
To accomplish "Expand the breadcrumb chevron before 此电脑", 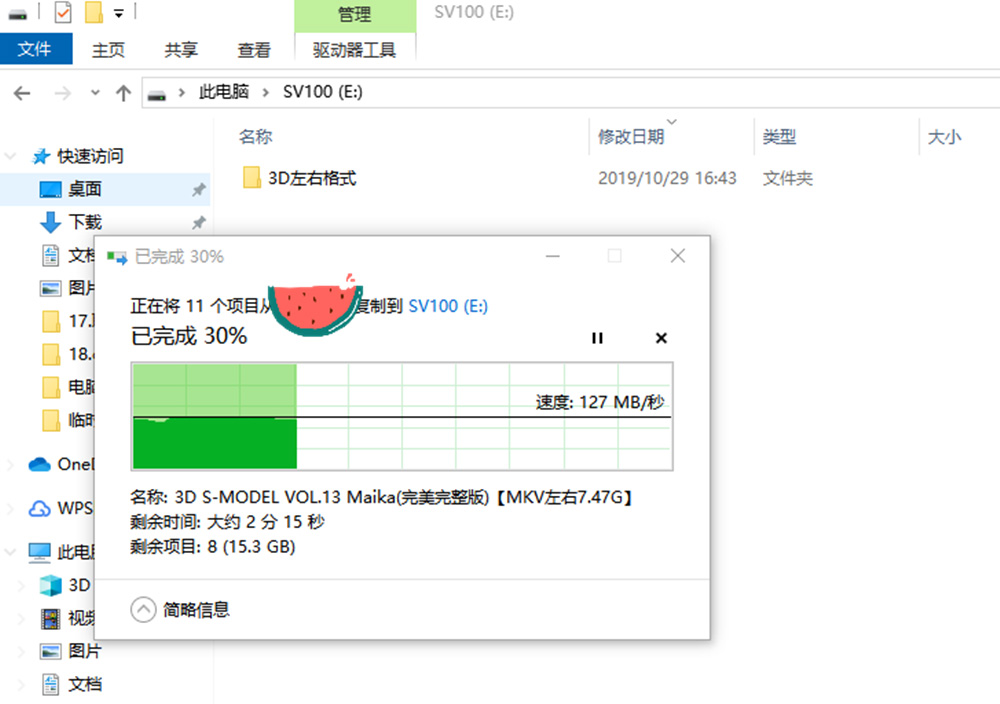I will point(182,93).
